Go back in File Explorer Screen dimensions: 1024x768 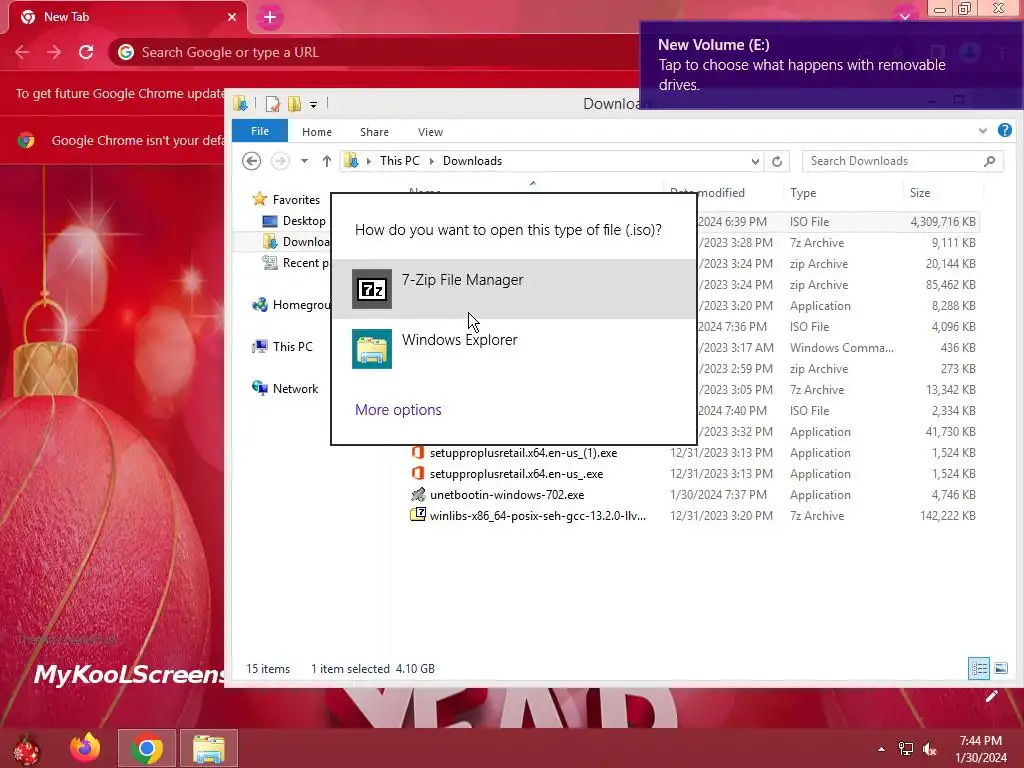click(x=251, y=161)
